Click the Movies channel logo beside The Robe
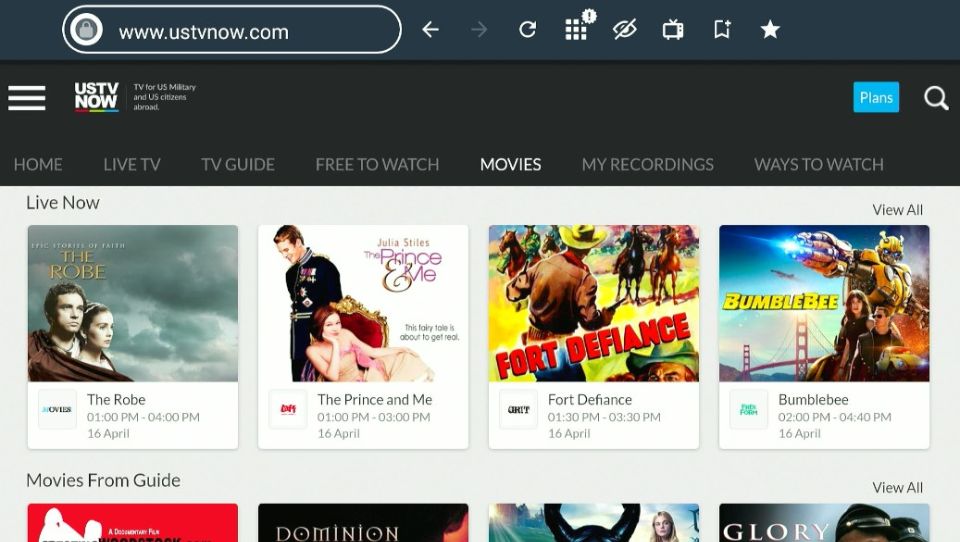This screenshot has width=960, height=542. [x=58, y=409]
